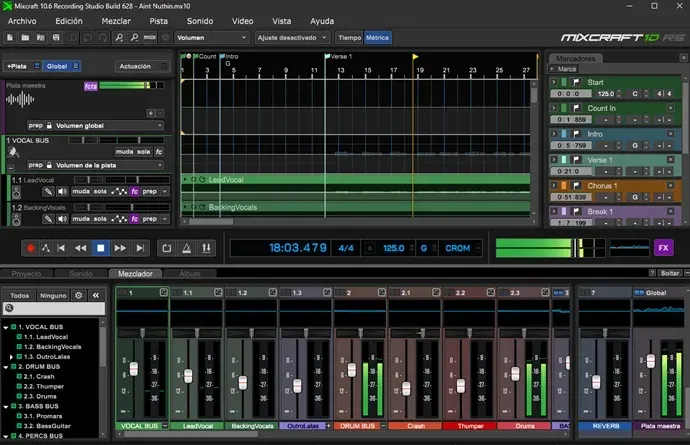Click the pencil edit icon on track 1.1 LeadVocal
This screenshot has height=445, width=690.
(48, 191)
